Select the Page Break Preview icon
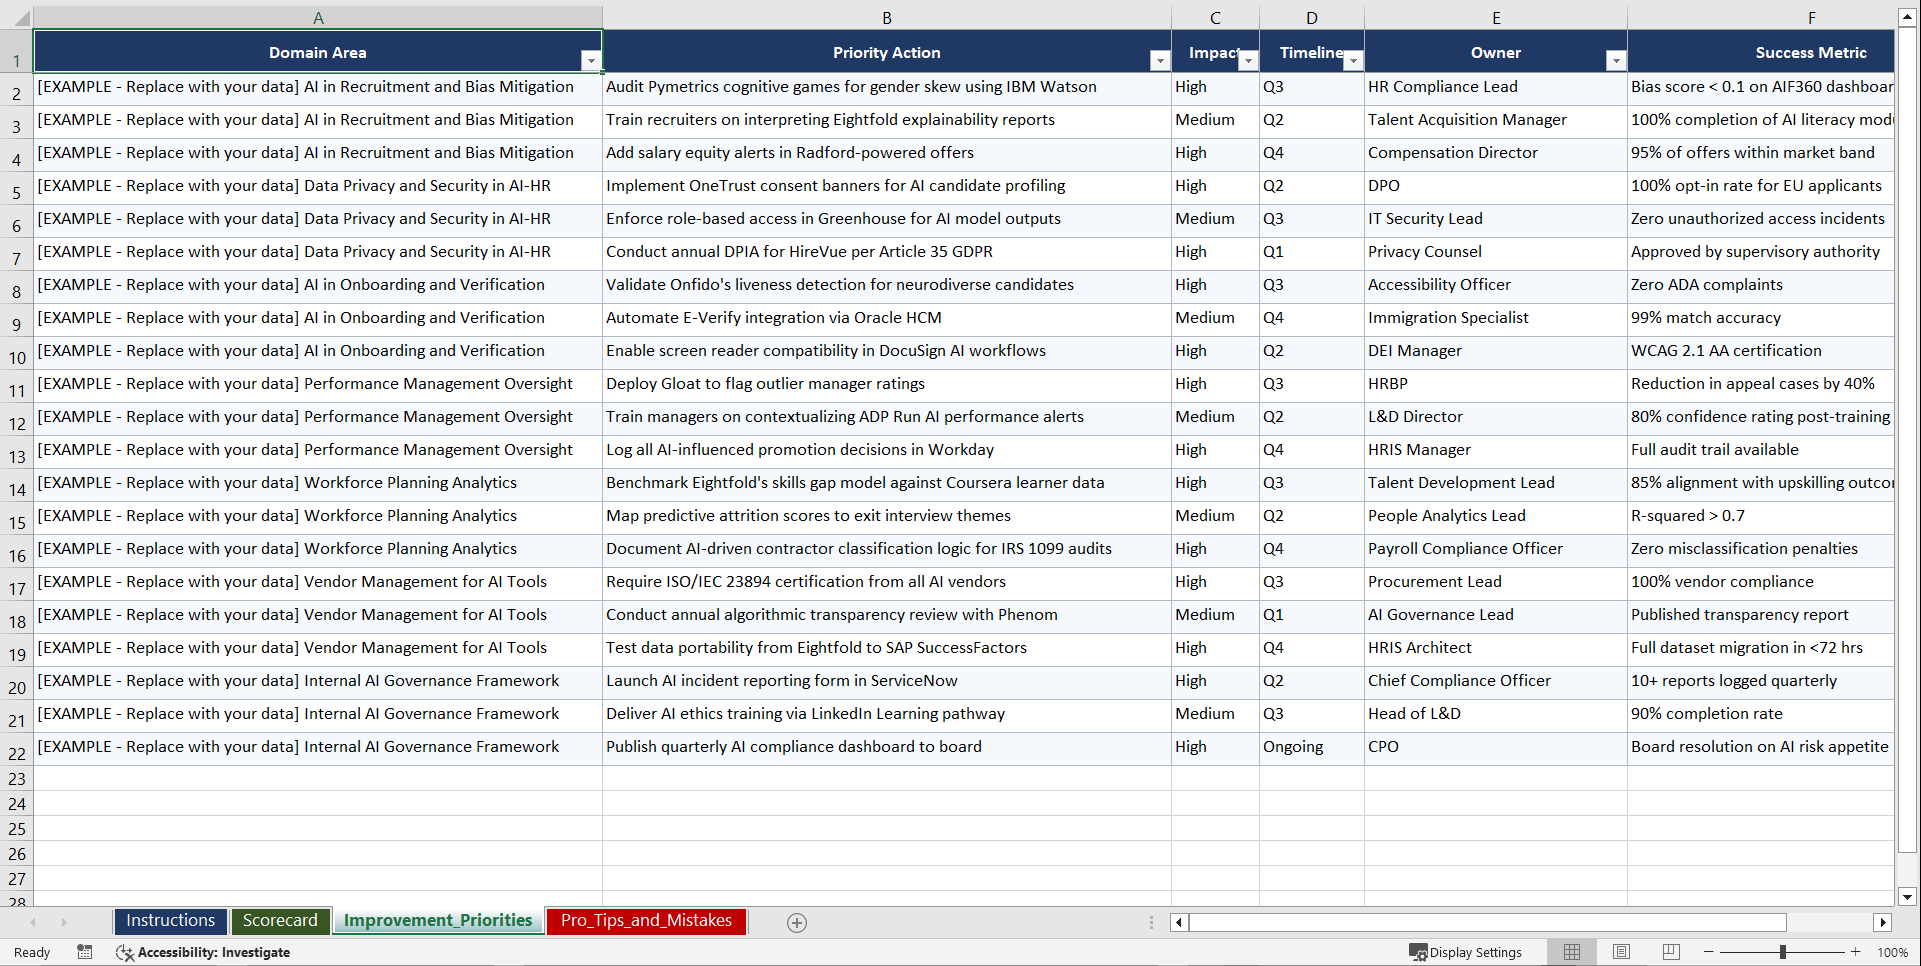1921x966 pixels. (x=1670, y=952)
